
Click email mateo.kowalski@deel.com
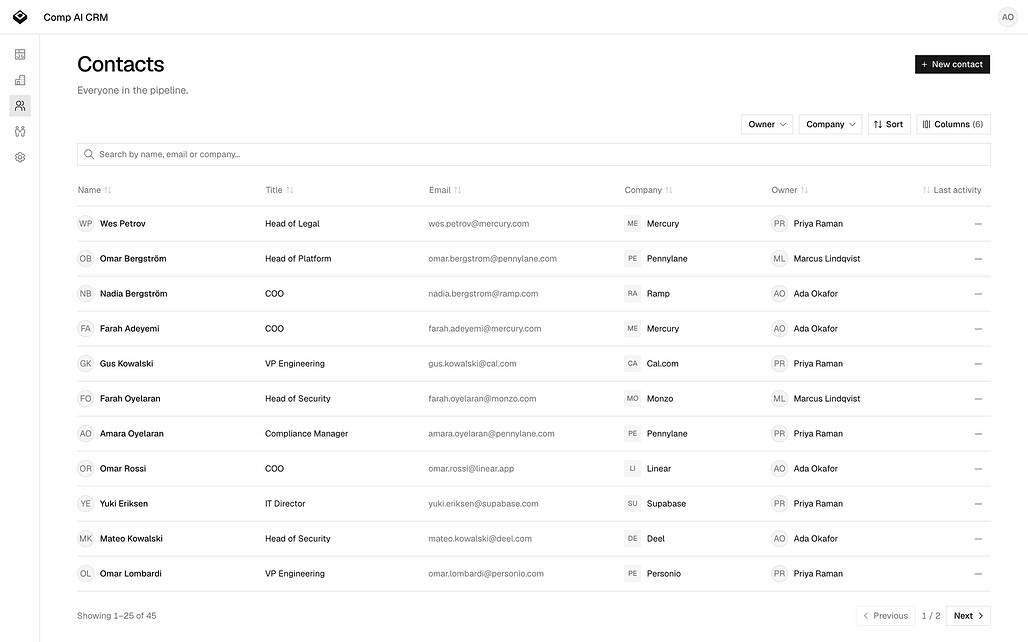point(480,538)
